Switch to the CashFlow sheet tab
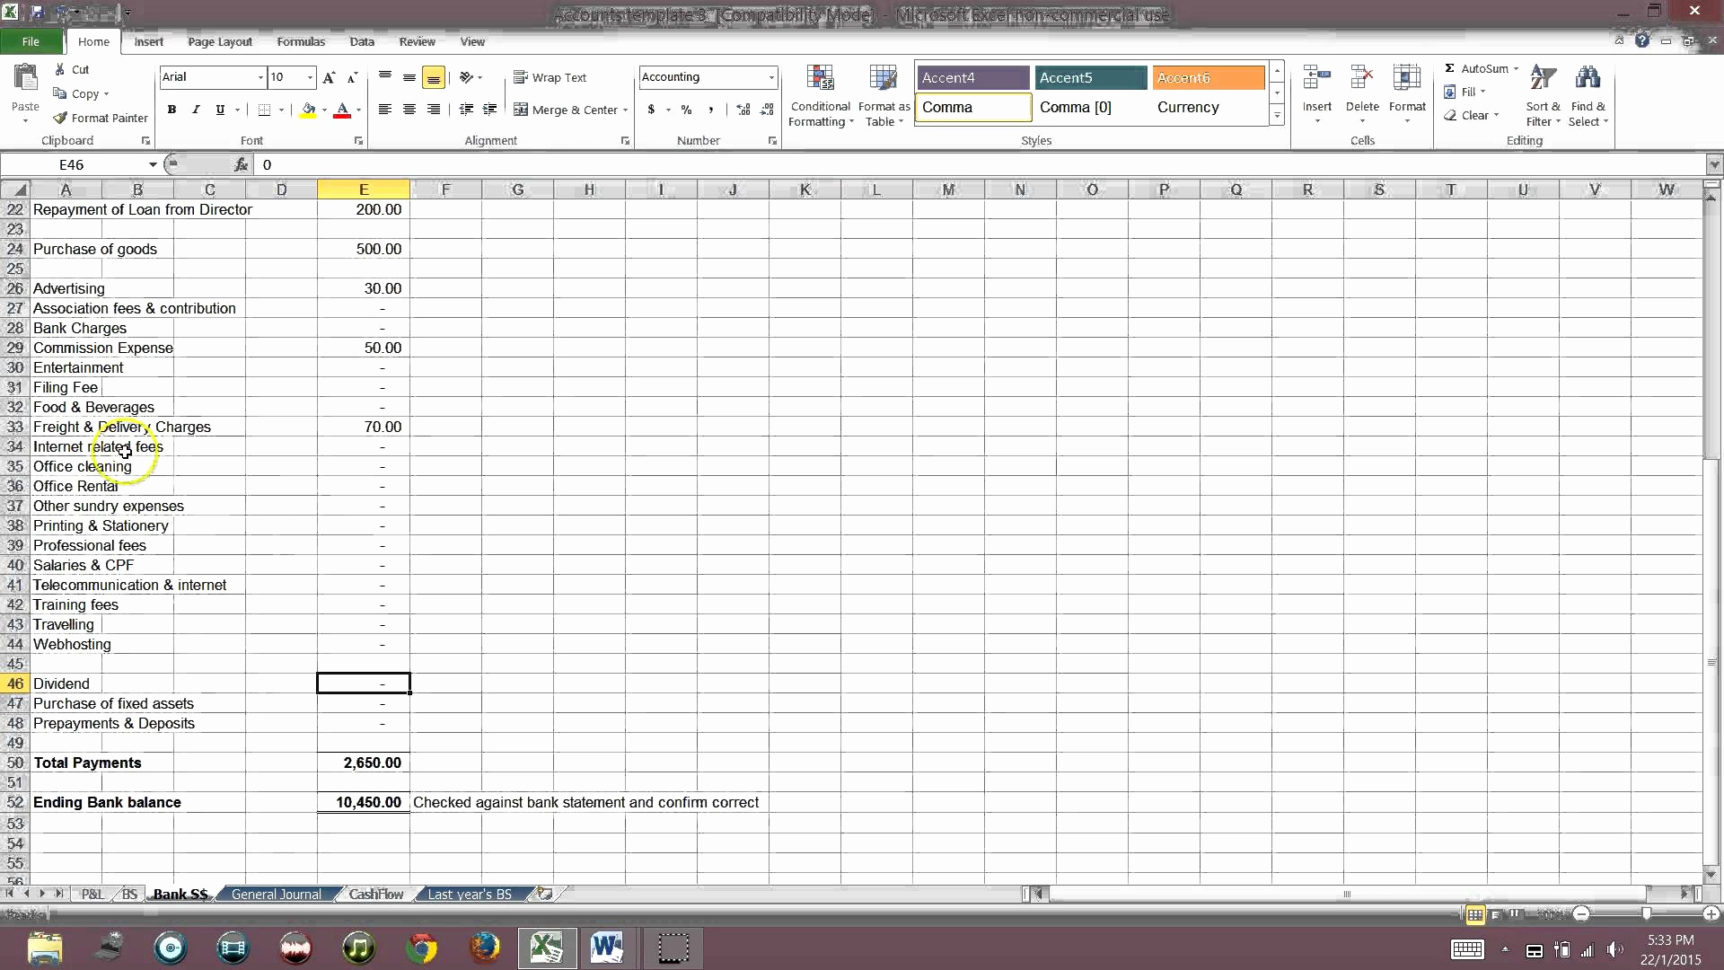The width and height of the screenshot is (1724, 970). pyautogui.click(x=375, y=893)
